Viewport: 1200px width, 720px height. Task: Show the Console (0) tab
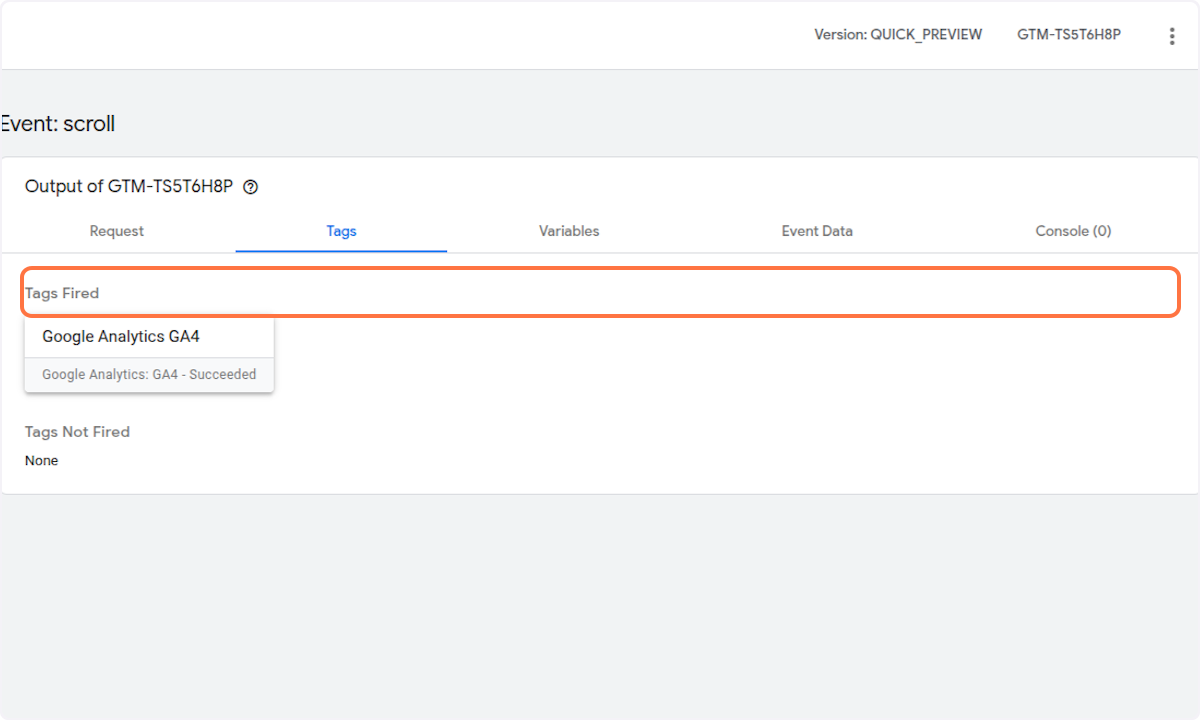click(1073, 231)
